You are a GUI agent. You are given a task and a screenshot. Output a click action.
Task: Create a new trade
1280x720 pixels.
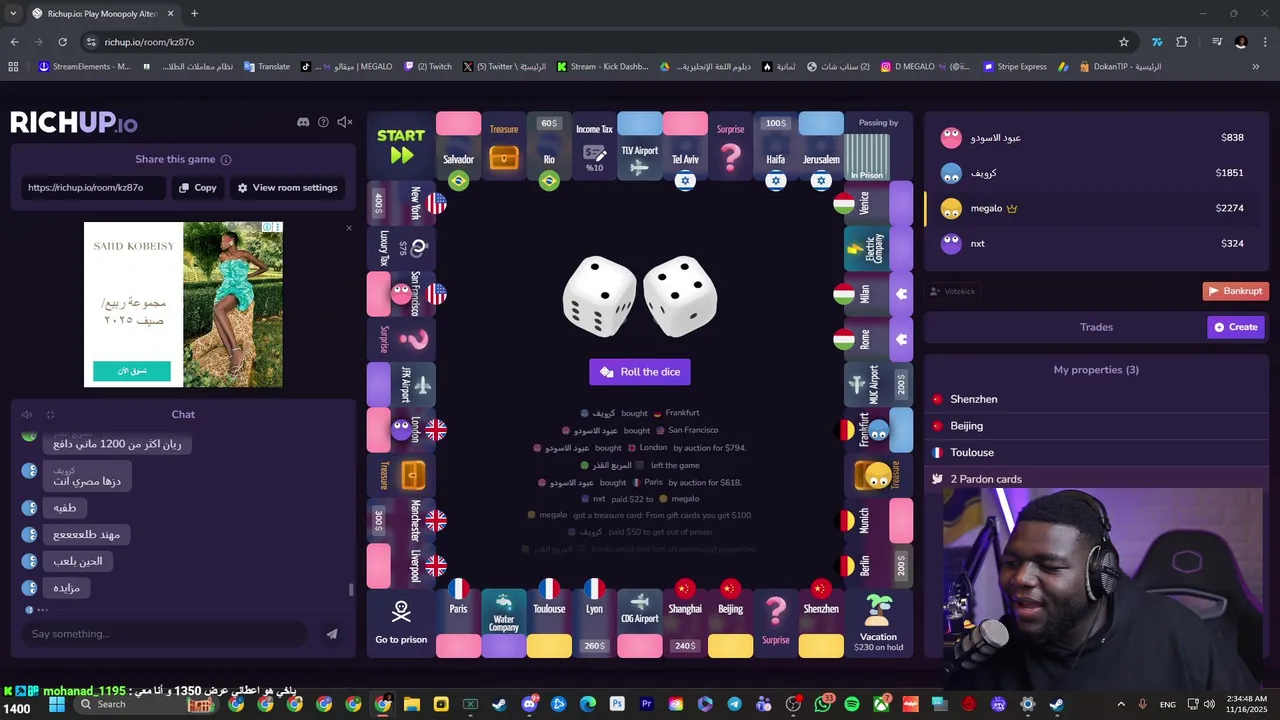tap(1236, 327)
